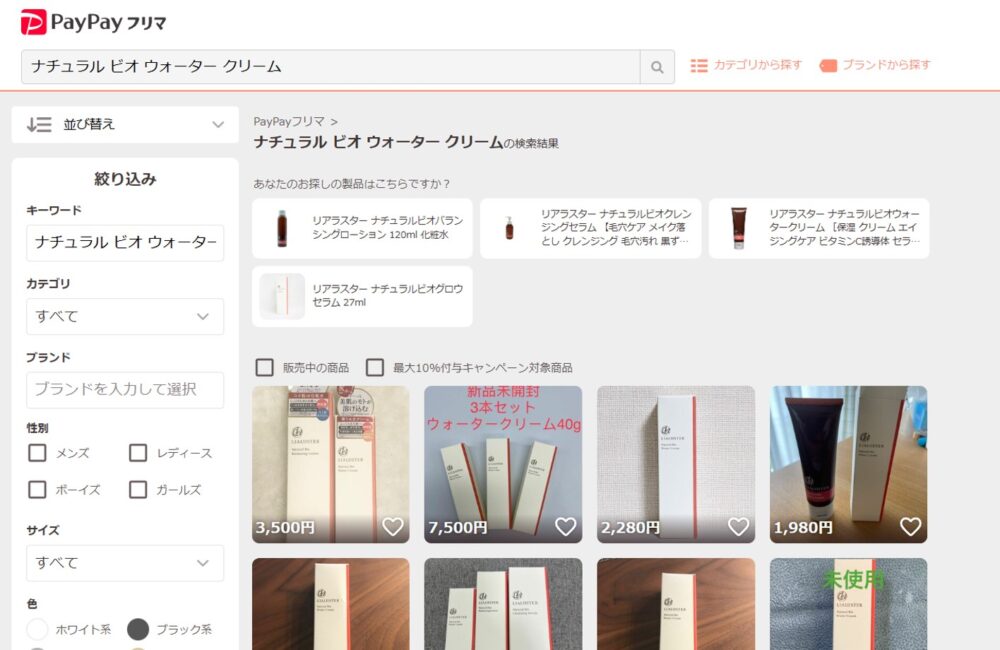The image size is (1000, 650).
Task: Click the キーワード filter input field
Action: pos(125,242)
